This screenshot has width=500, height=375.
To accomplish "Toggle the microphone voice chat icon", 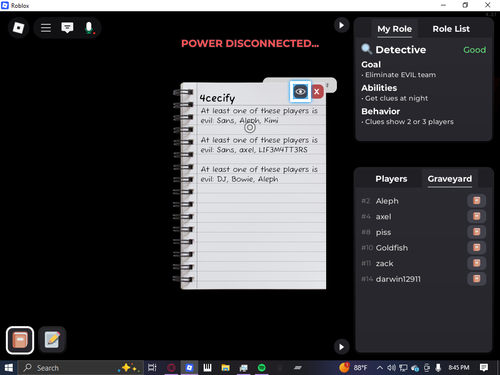I will pyautogui.click(x=89, y=28).
